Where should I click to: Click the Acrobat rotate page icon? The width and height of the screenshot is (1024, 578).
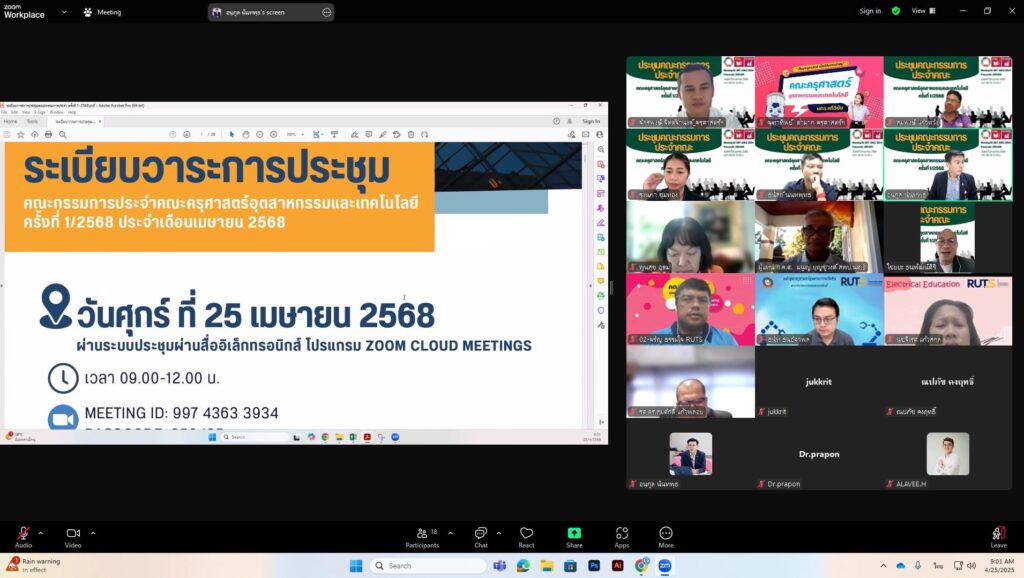[424, 135]
